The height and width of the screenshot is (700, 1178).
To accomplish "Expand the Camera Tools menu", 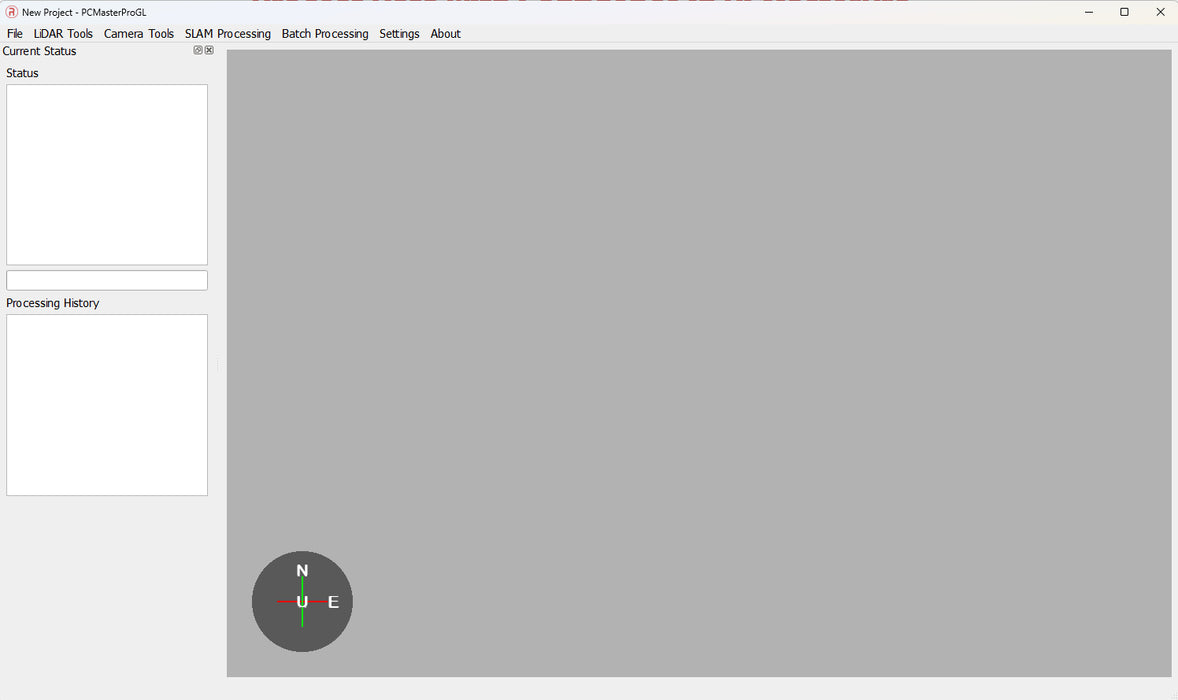I will pos(139,34).
